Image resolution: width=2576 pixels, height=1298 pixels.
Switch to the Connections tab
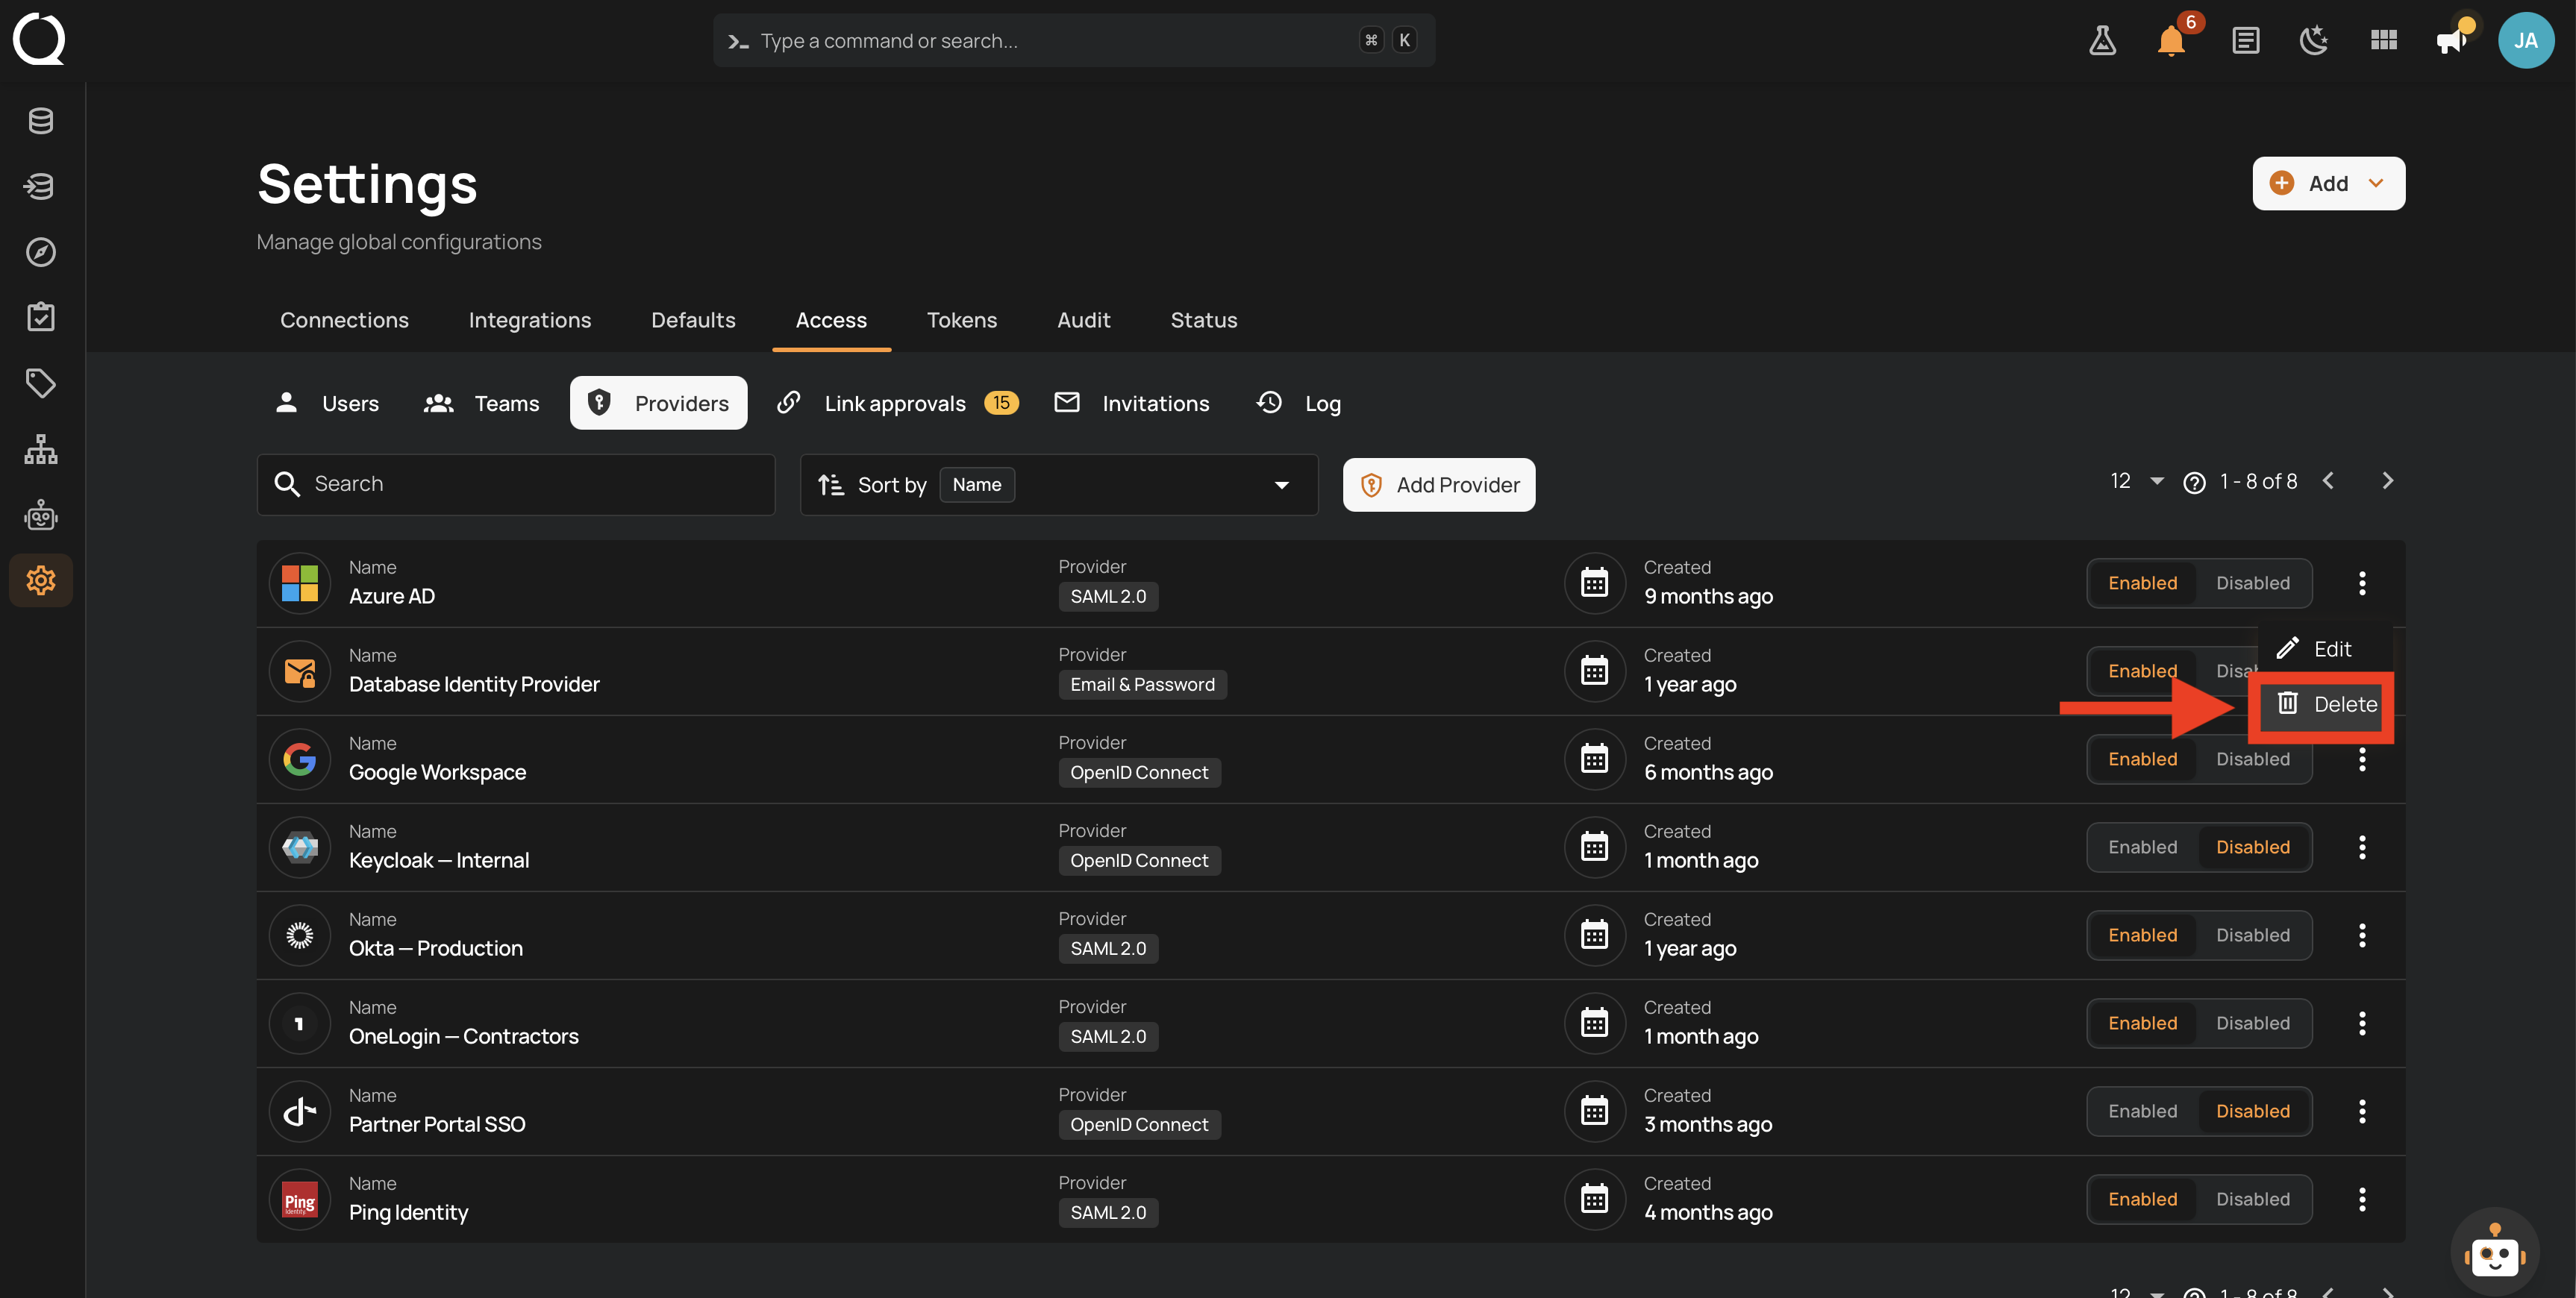coord(344,320)
